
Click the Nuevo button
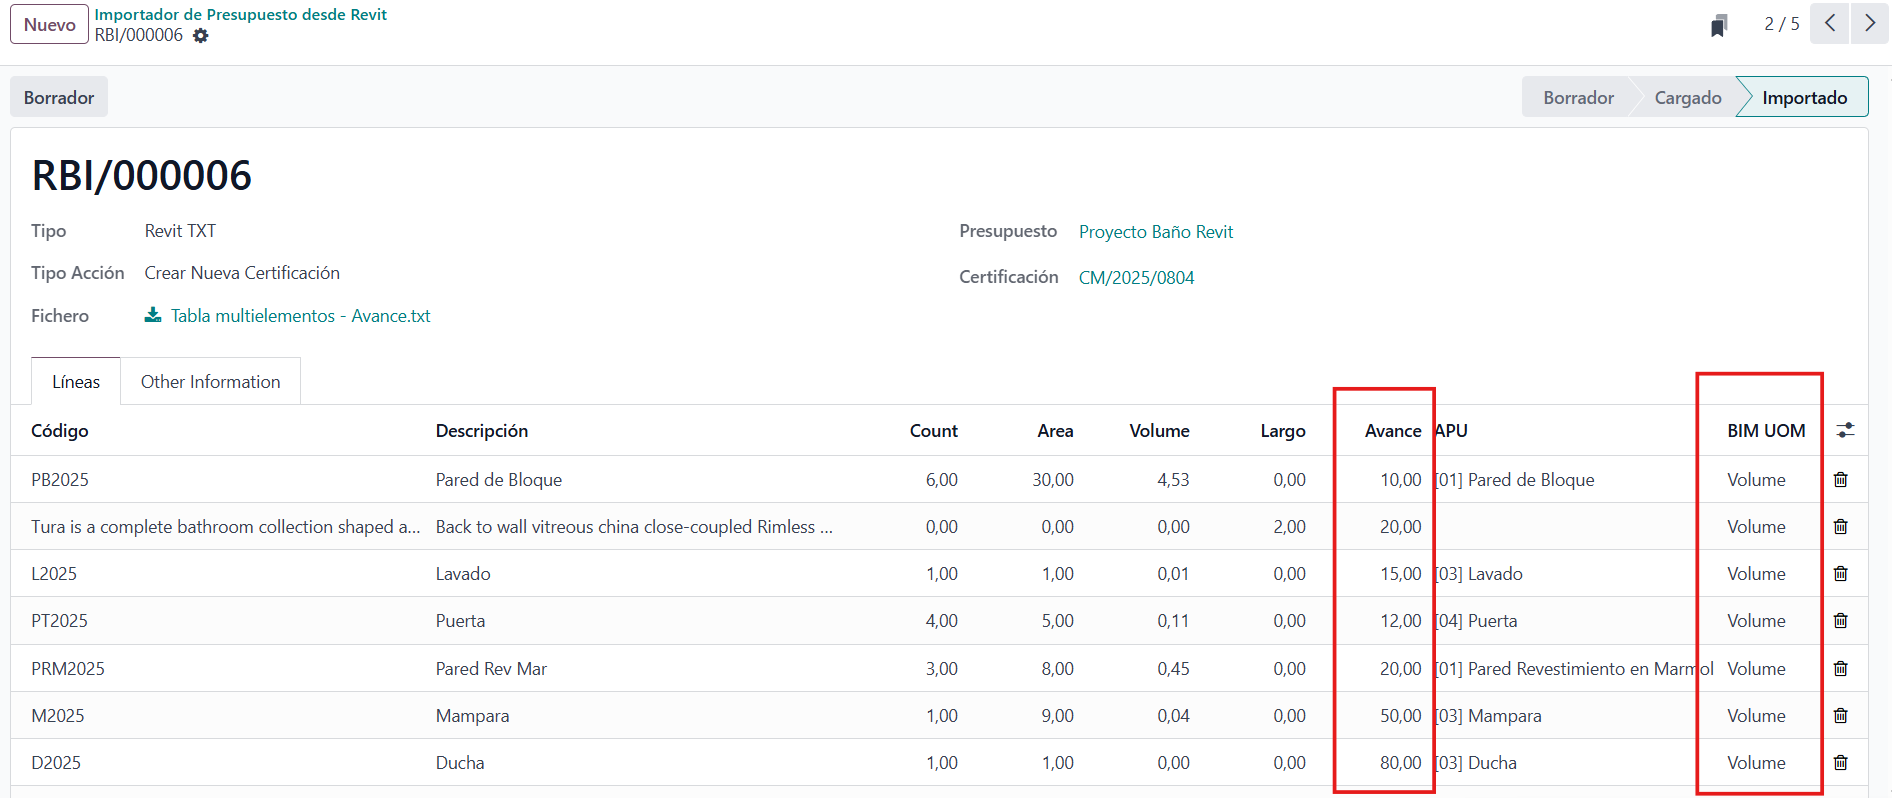click(49, 25)
